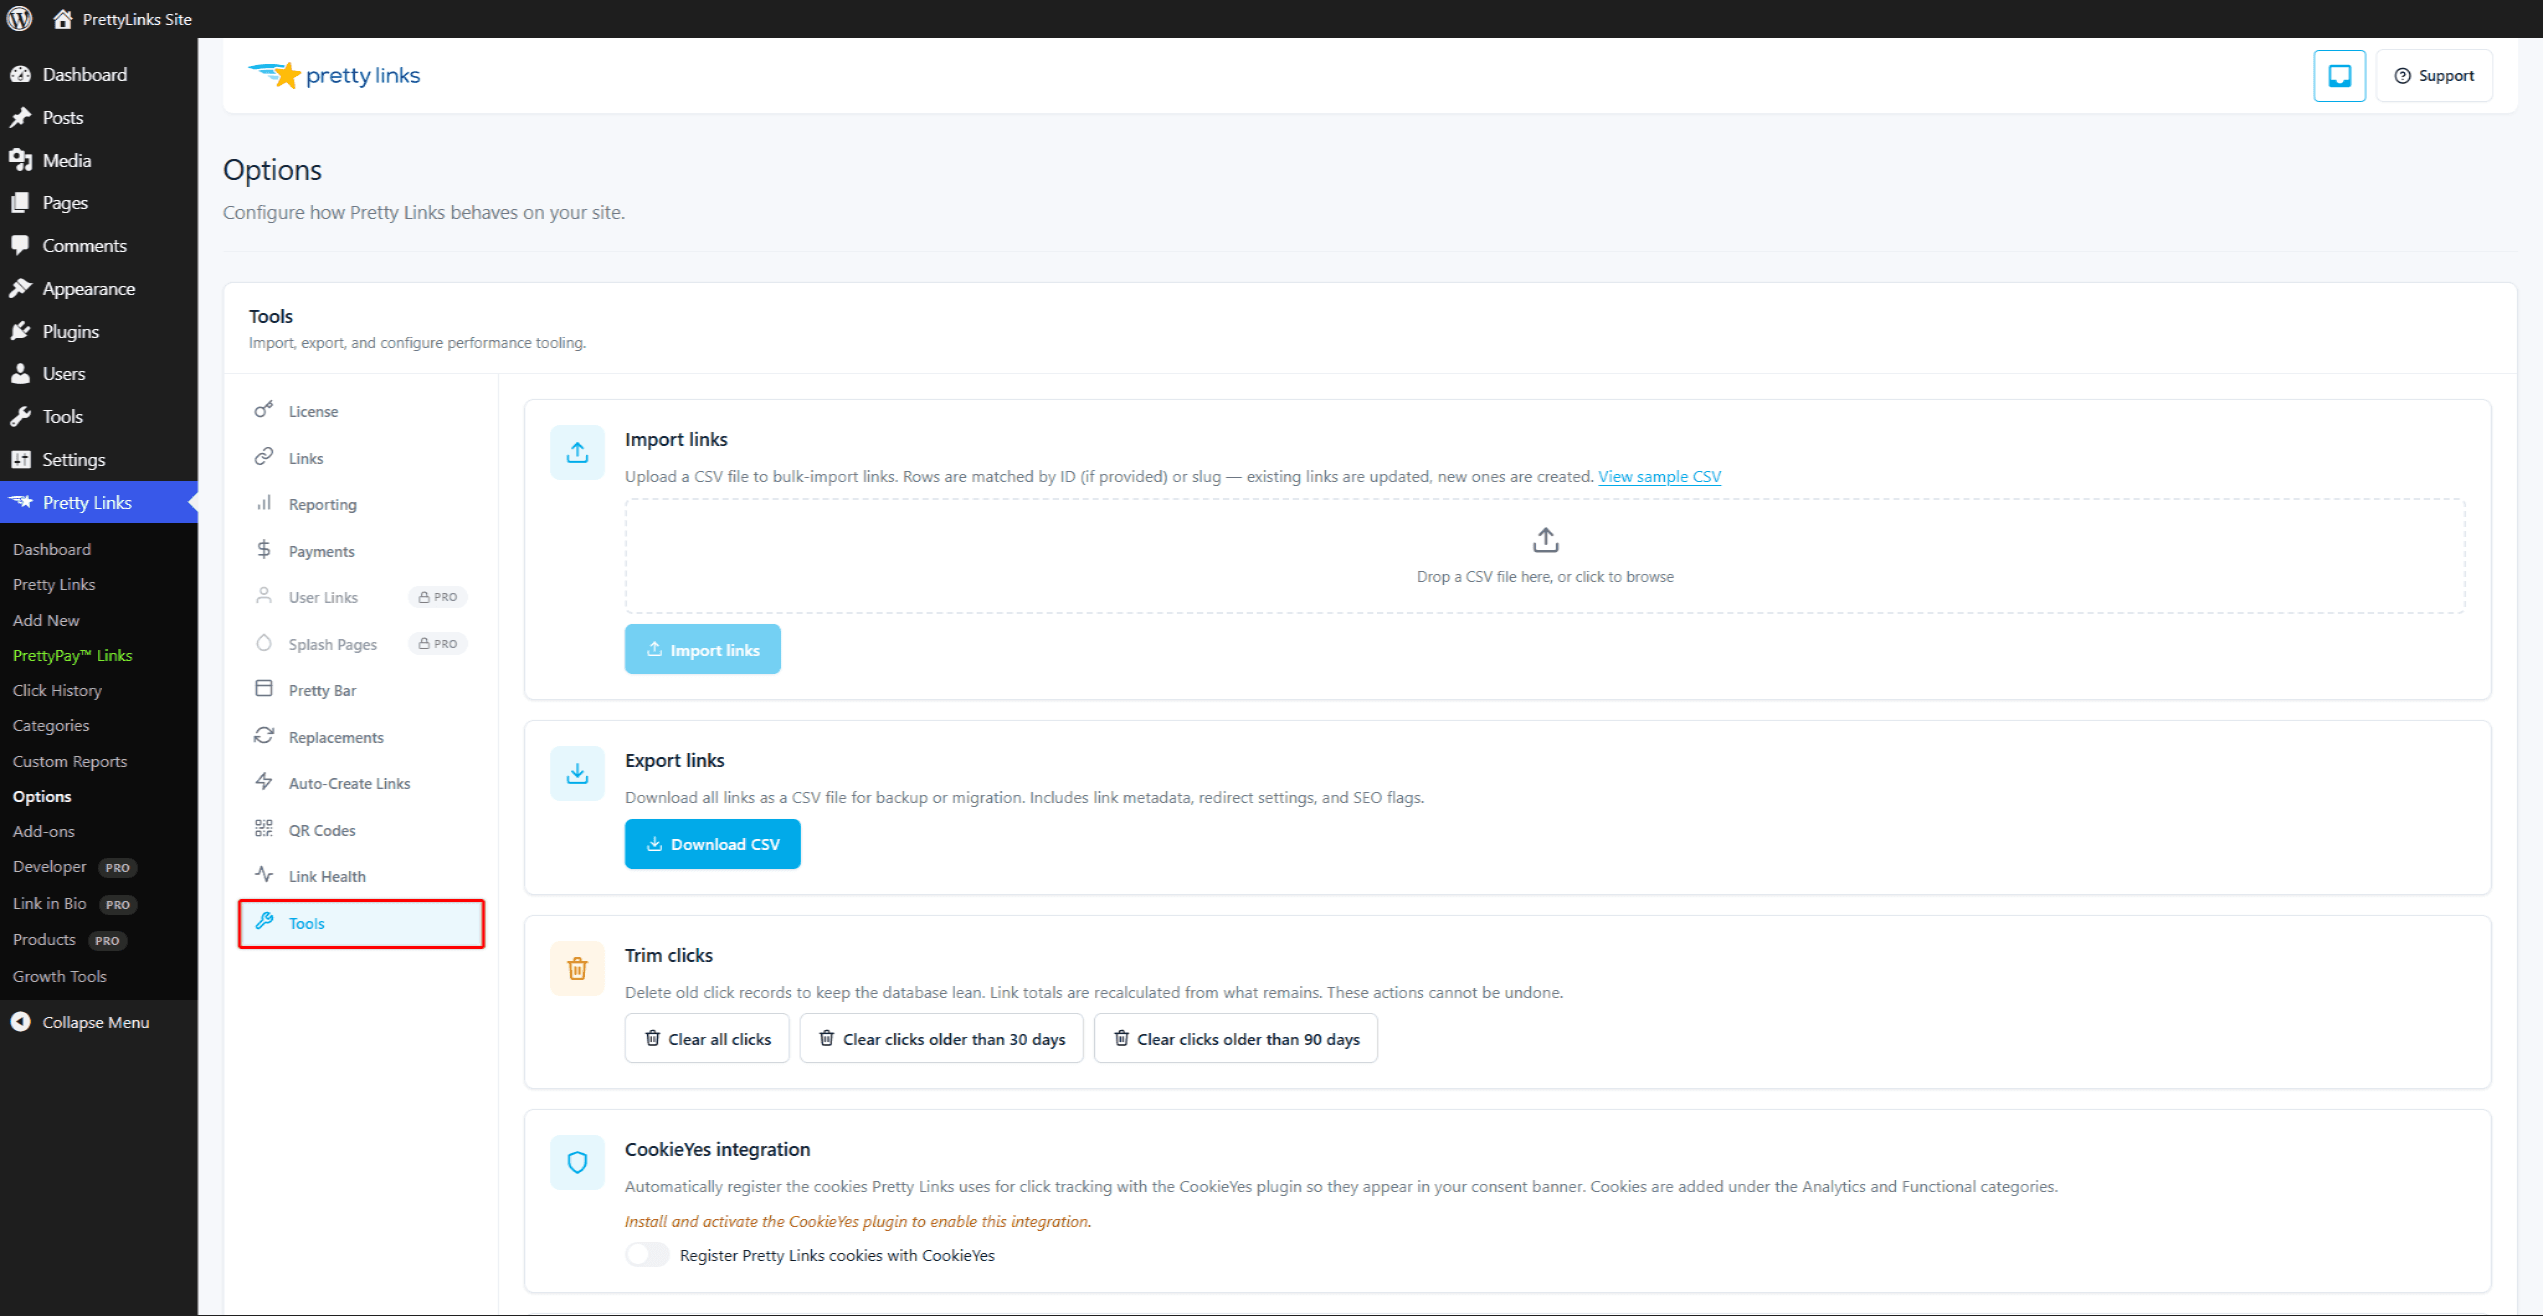Click the Users person icon in admin menu
2543x1316 pixels.
[x=20, y=373]
